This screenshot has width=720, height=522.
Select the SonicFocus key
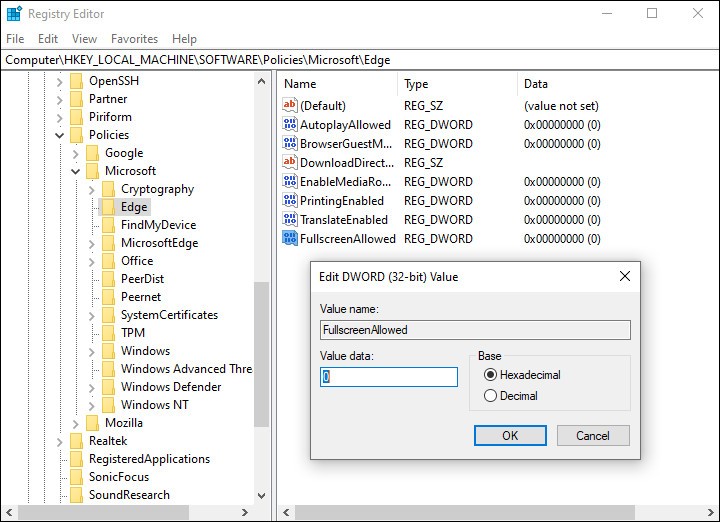click(x=119, y=477)
